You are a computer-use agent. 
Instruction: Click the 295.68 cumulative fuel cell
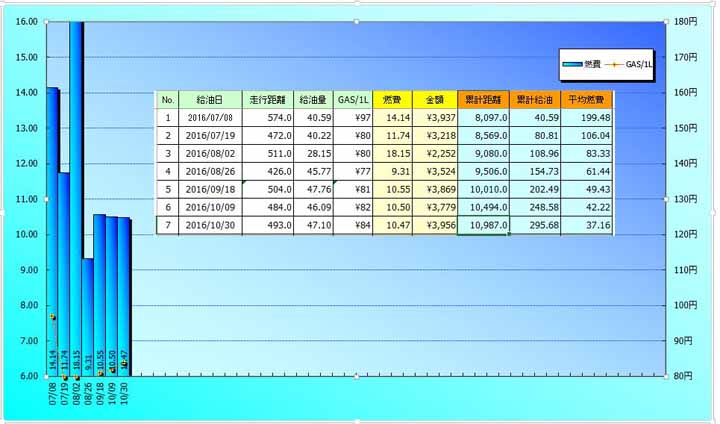(537, 225)
